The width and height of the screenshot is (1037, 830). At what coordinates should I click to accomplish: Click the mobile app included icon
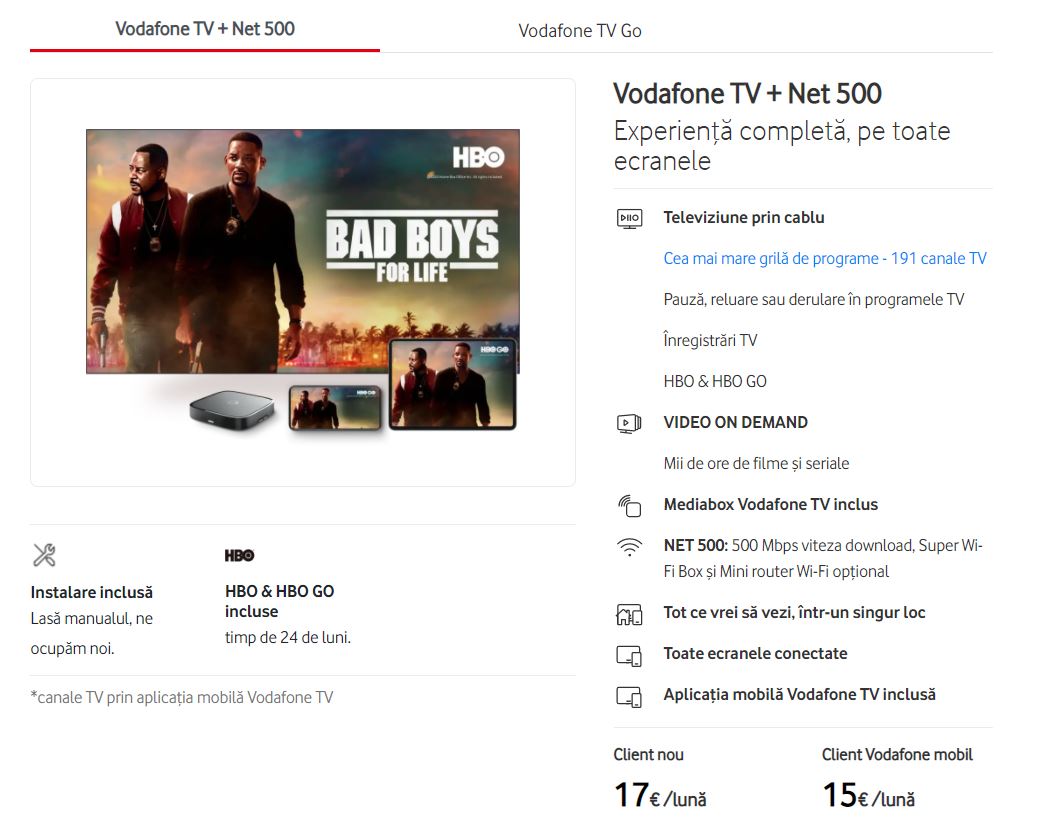[x=629, y=696]
